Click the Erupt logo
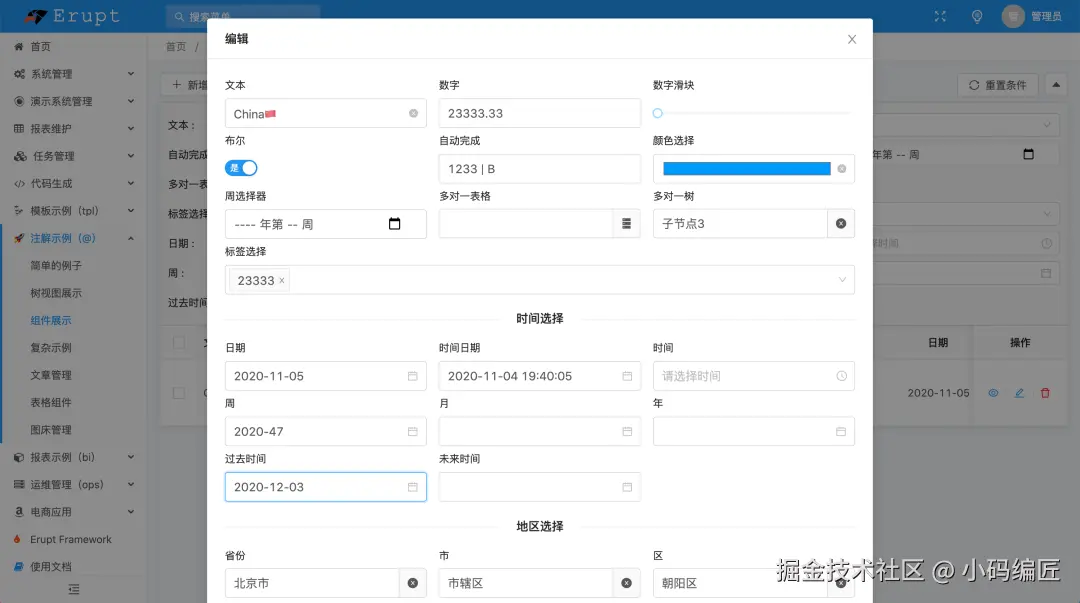The image size is (1080, 603). (x=72, y=16)
